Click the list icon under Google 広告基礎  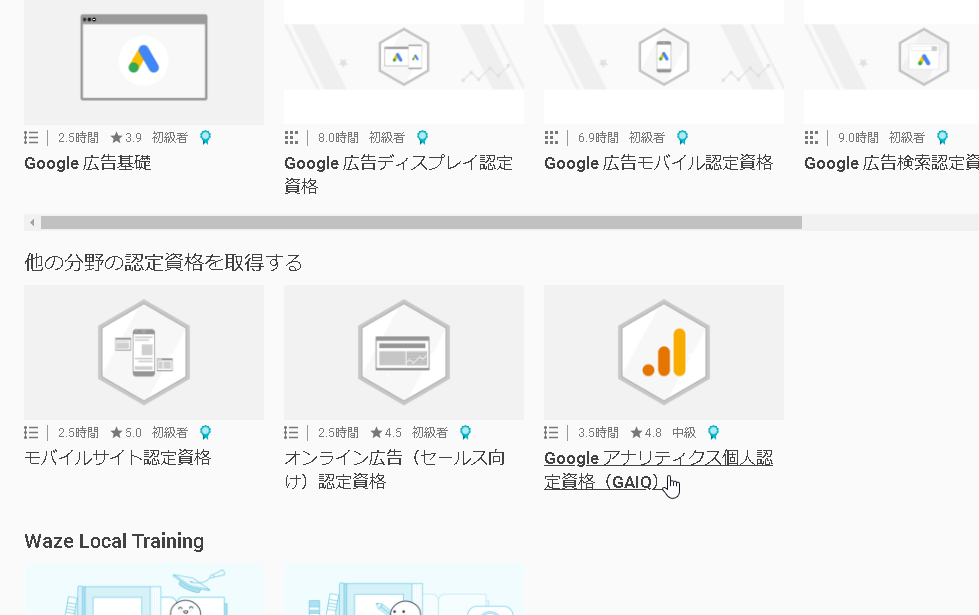click(x=31, y=138)
